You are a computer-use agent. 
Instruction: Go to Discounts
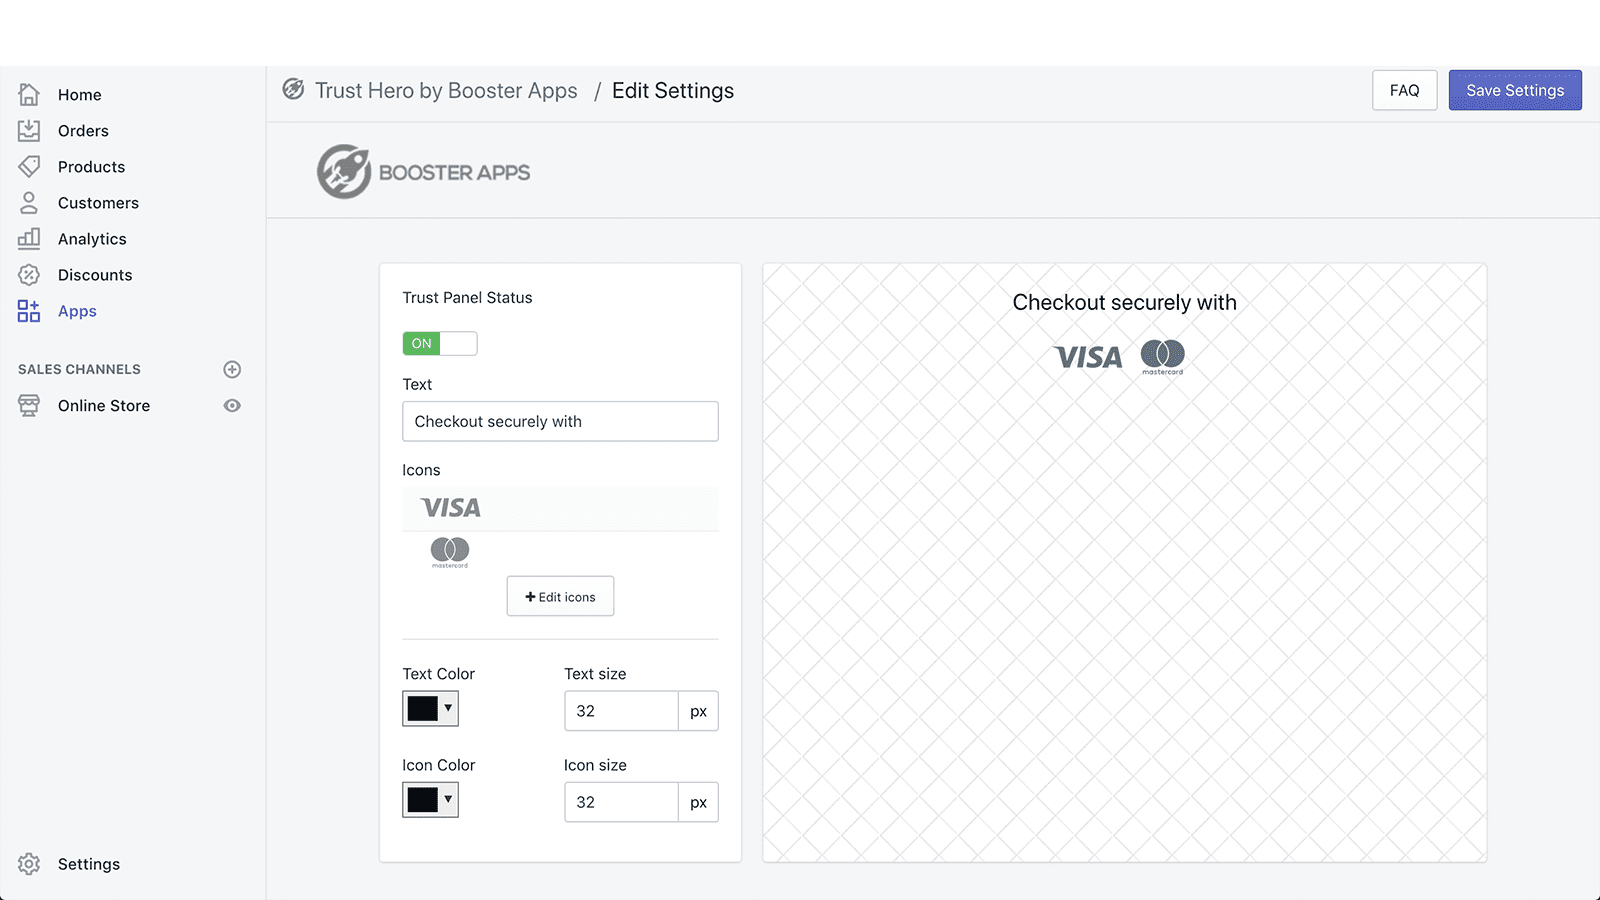95,275
